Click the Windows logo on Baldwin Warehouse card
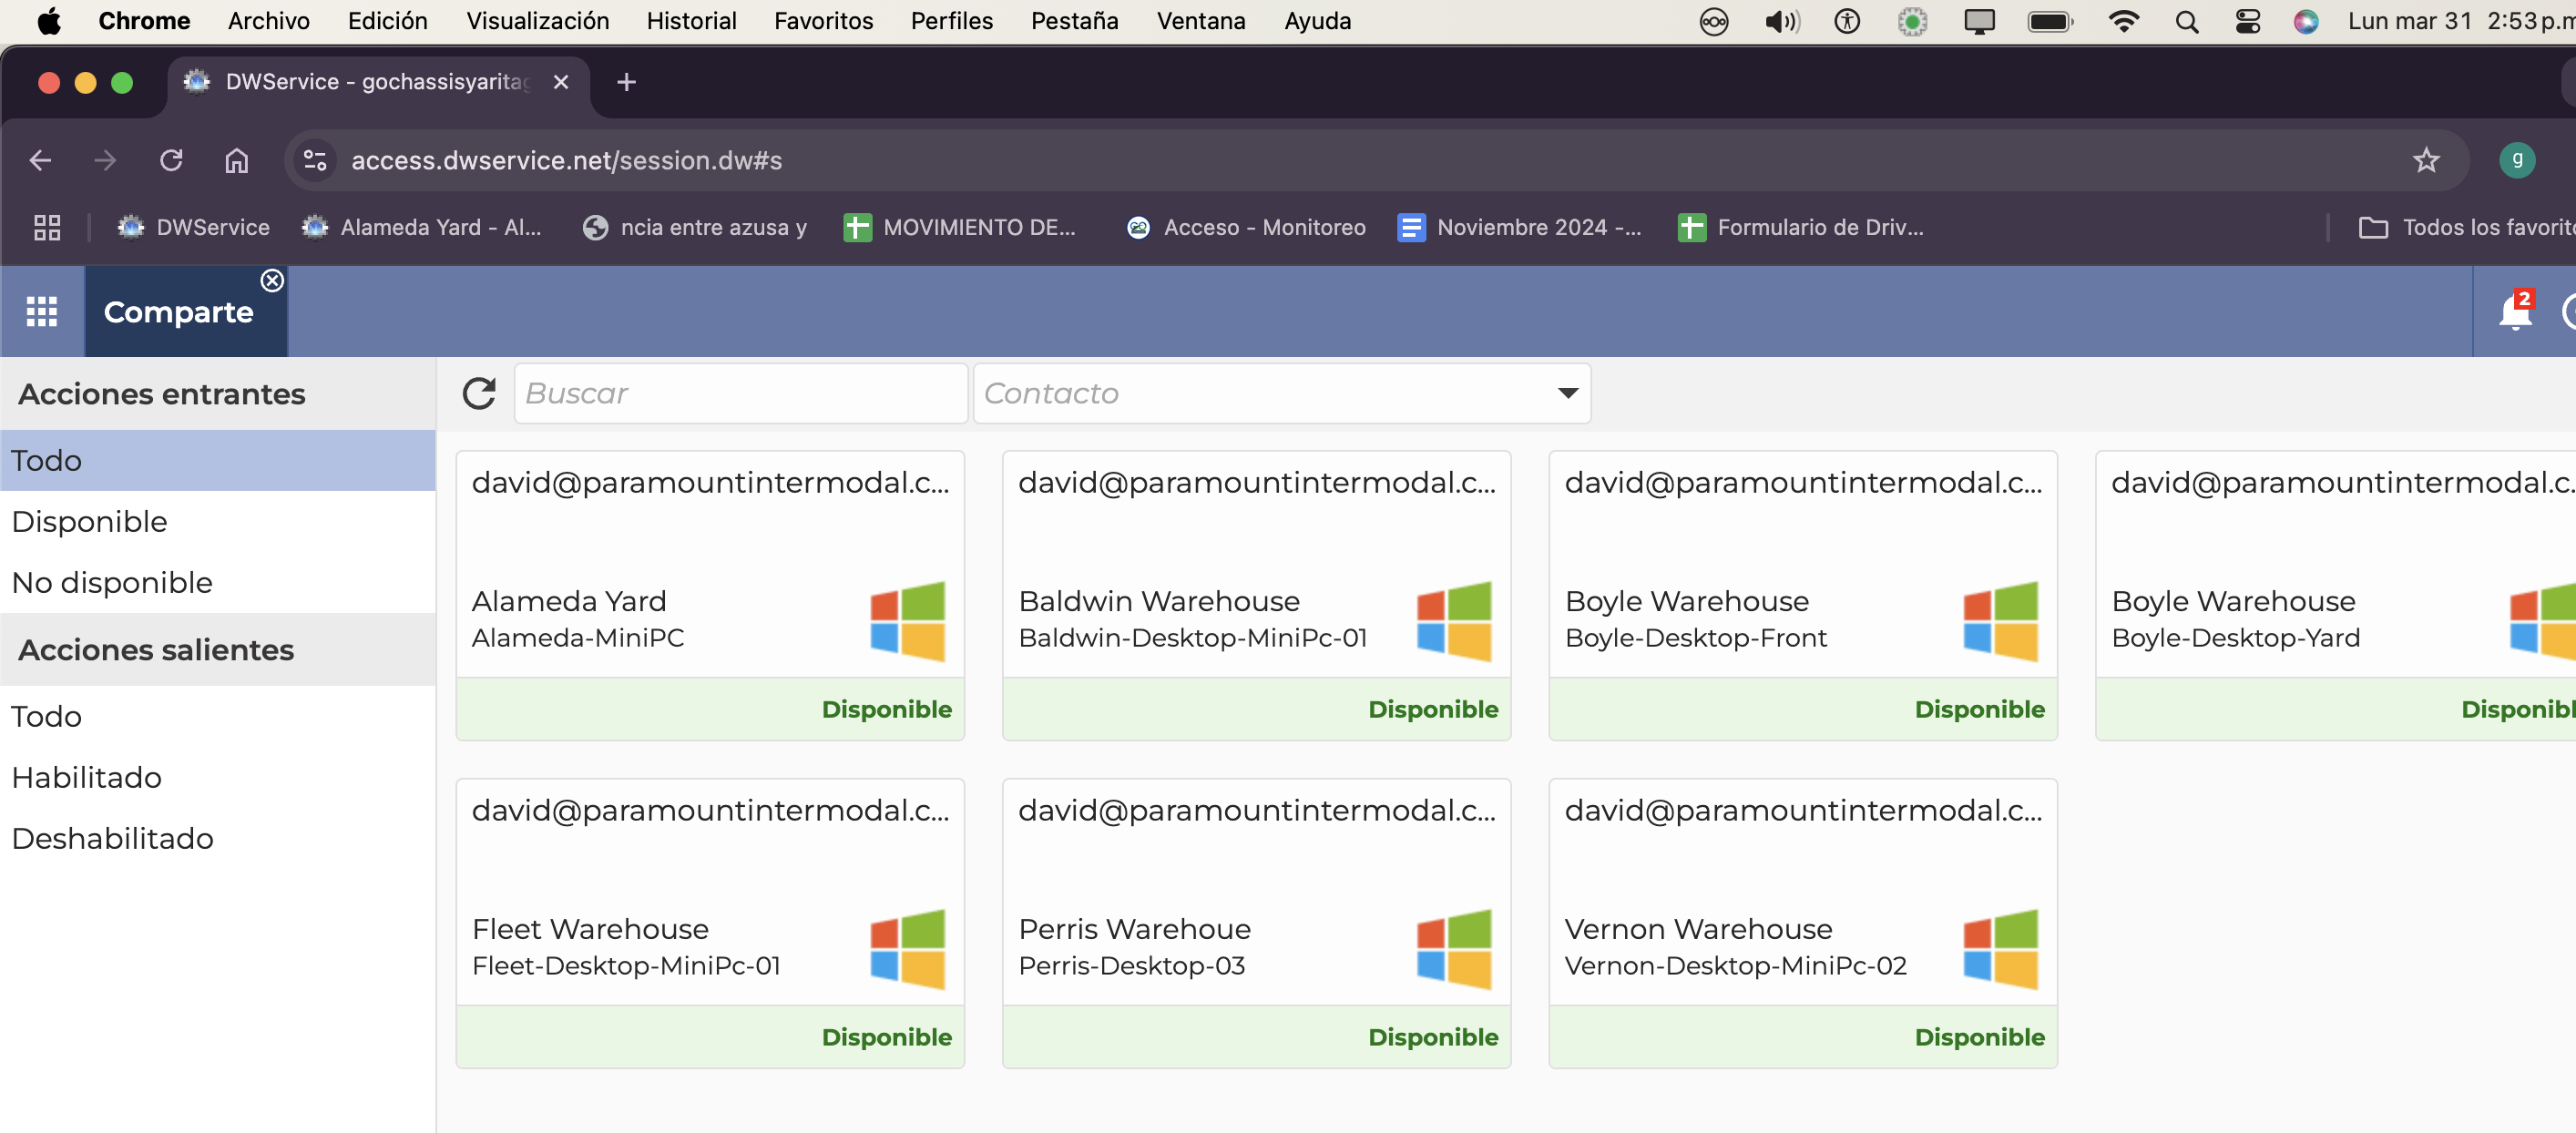The height and width of the screenshot is (1133, 2576). point(1454,621)
